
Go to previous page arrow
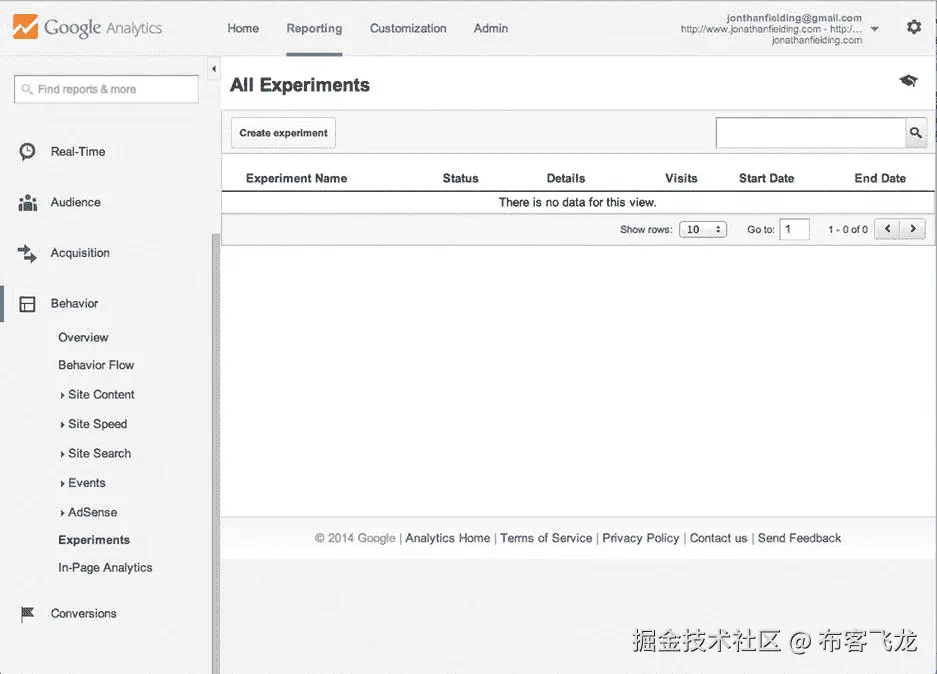887,229
